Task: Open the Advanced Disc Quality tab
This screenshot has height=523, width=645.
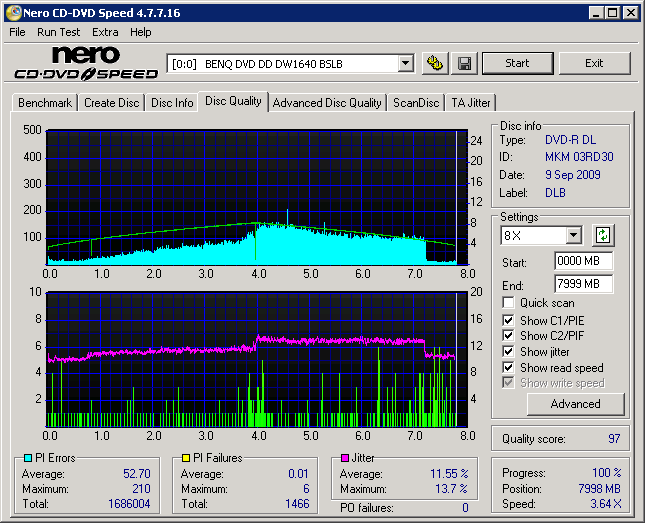Action: click(x=327, y=102)
